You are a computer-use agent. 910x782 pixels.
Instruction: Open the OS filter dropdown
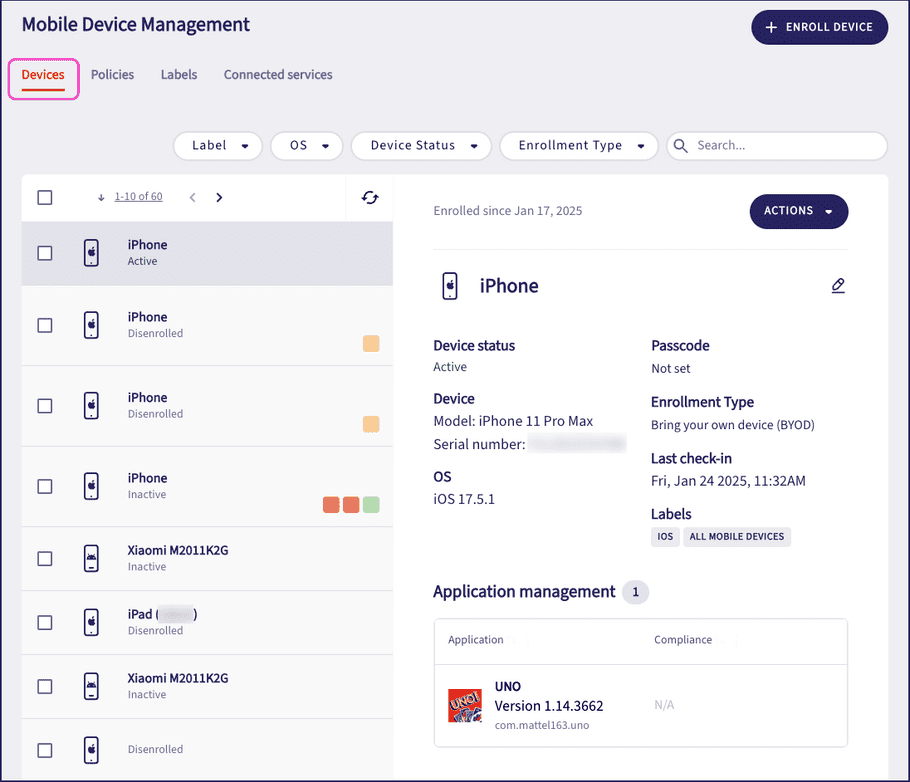[306, 146]
